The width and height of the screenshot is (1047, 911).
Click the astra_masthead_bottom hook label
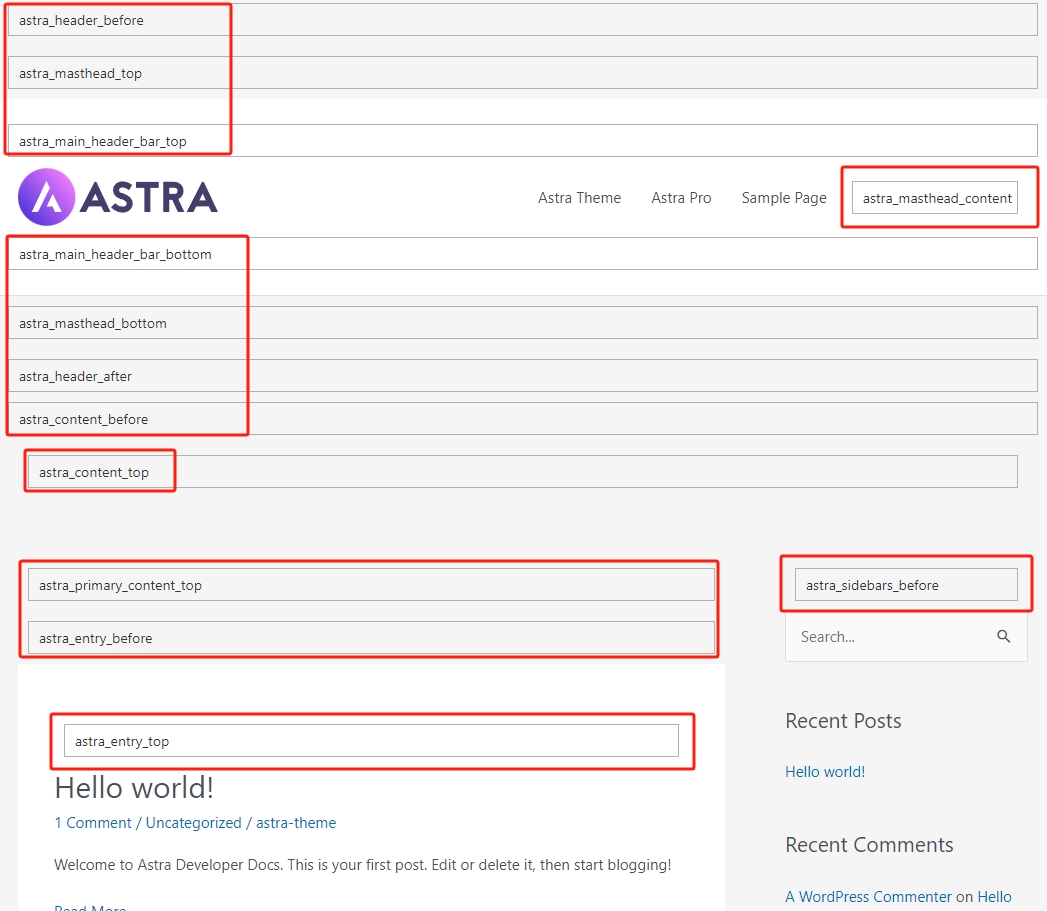coord(93,323)
